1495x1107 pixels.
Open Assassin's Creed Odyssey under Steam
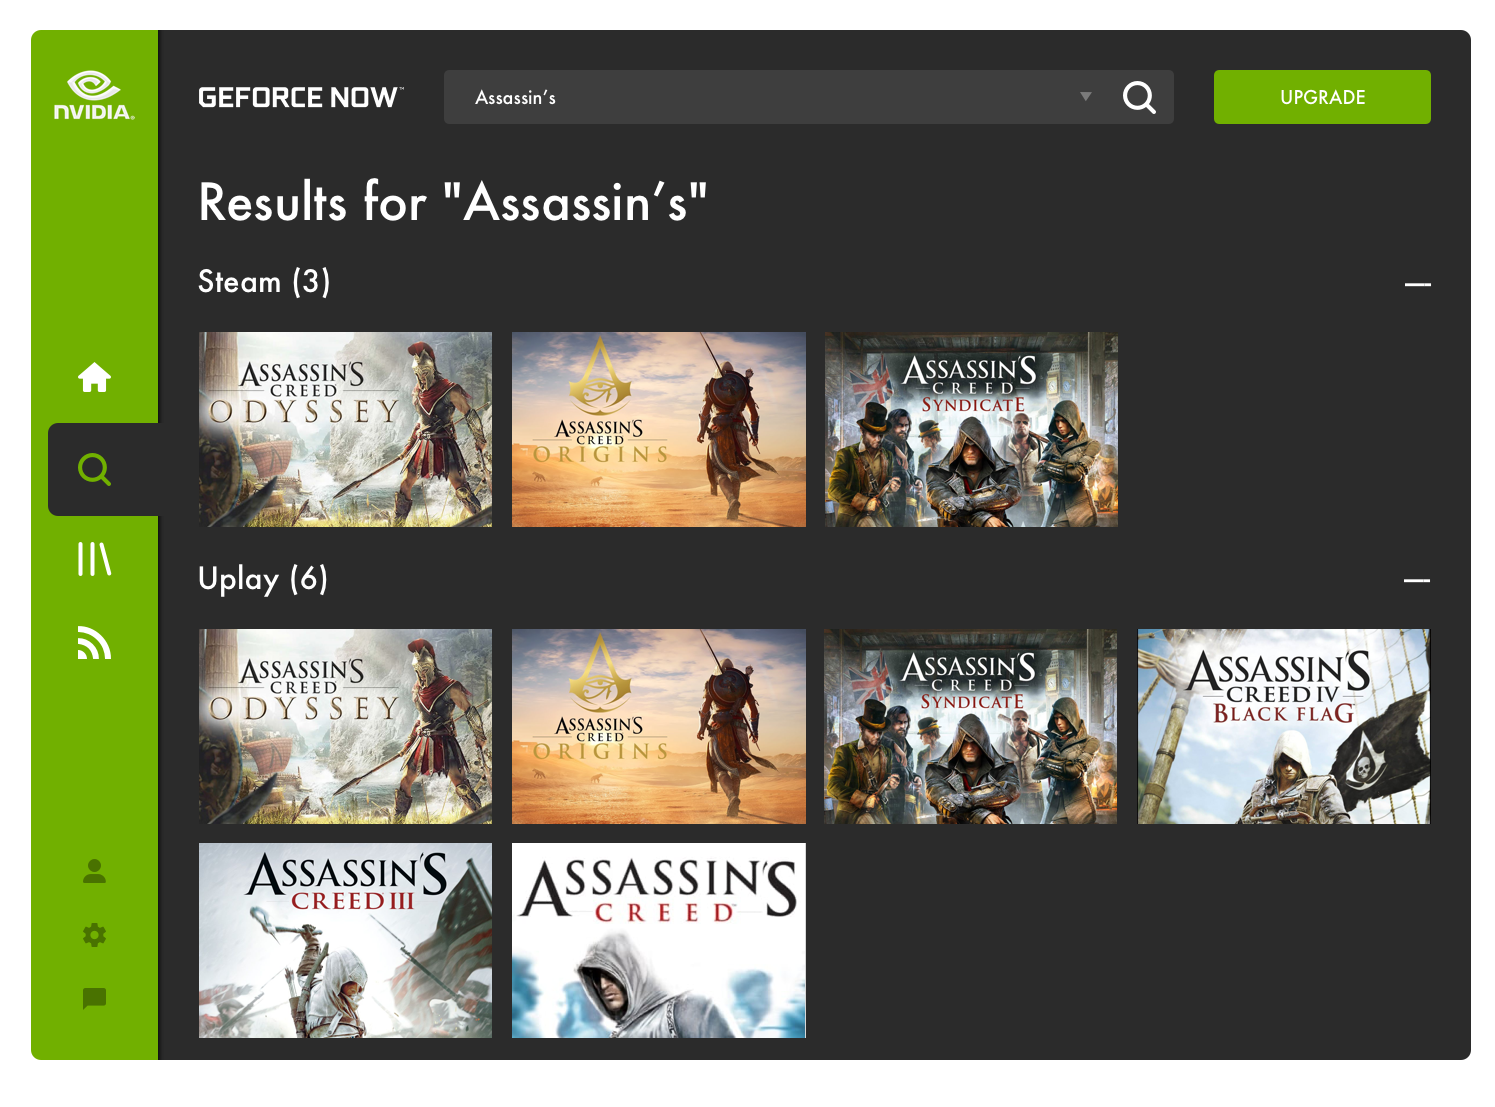345,429
